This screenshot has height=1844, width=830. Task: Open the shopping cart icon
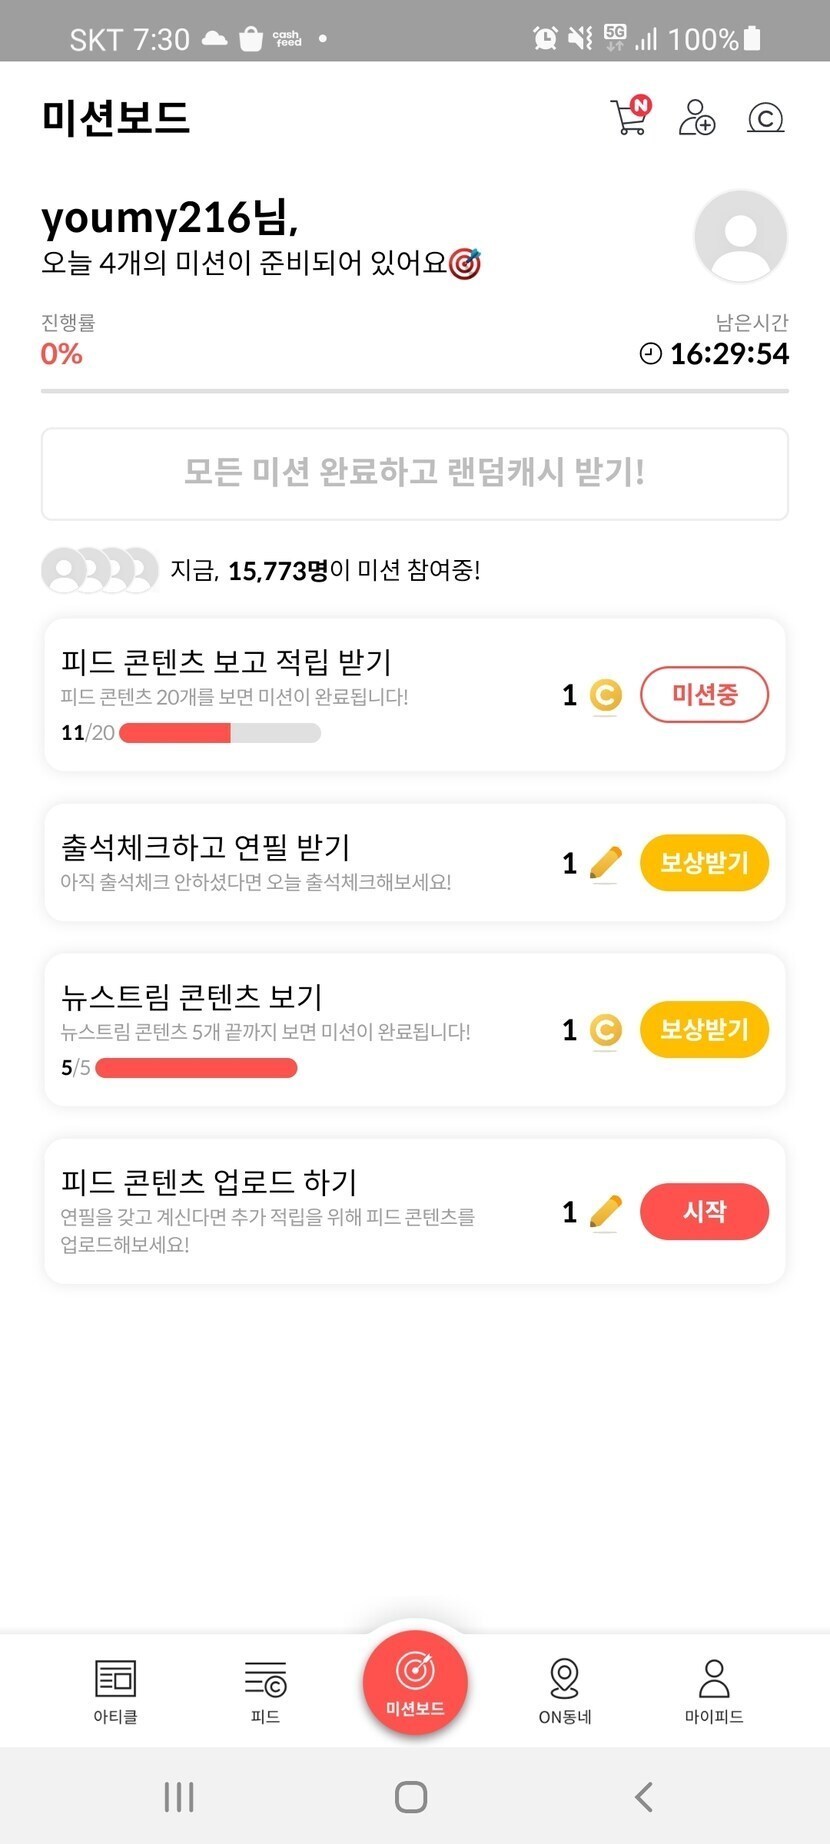click(x=629, y=117)
